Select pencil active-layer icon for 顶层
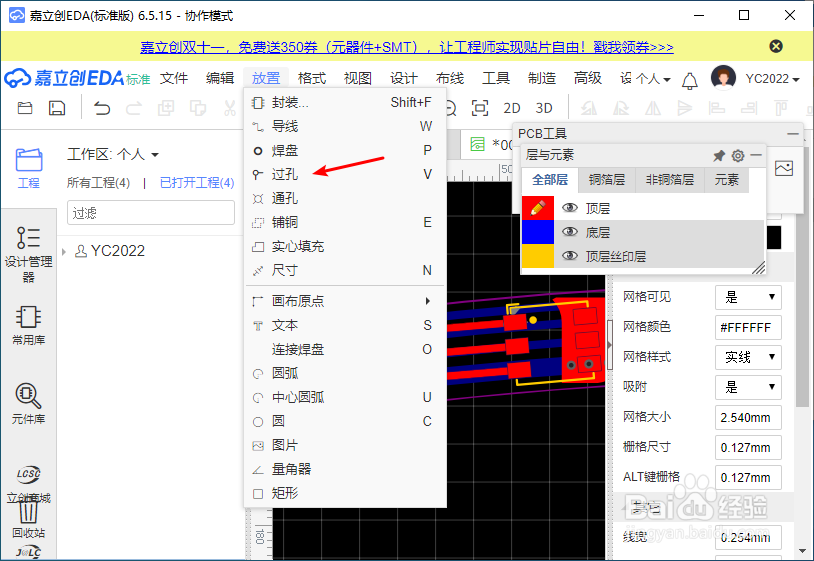 pyautogui.click(x=538, y=208)
